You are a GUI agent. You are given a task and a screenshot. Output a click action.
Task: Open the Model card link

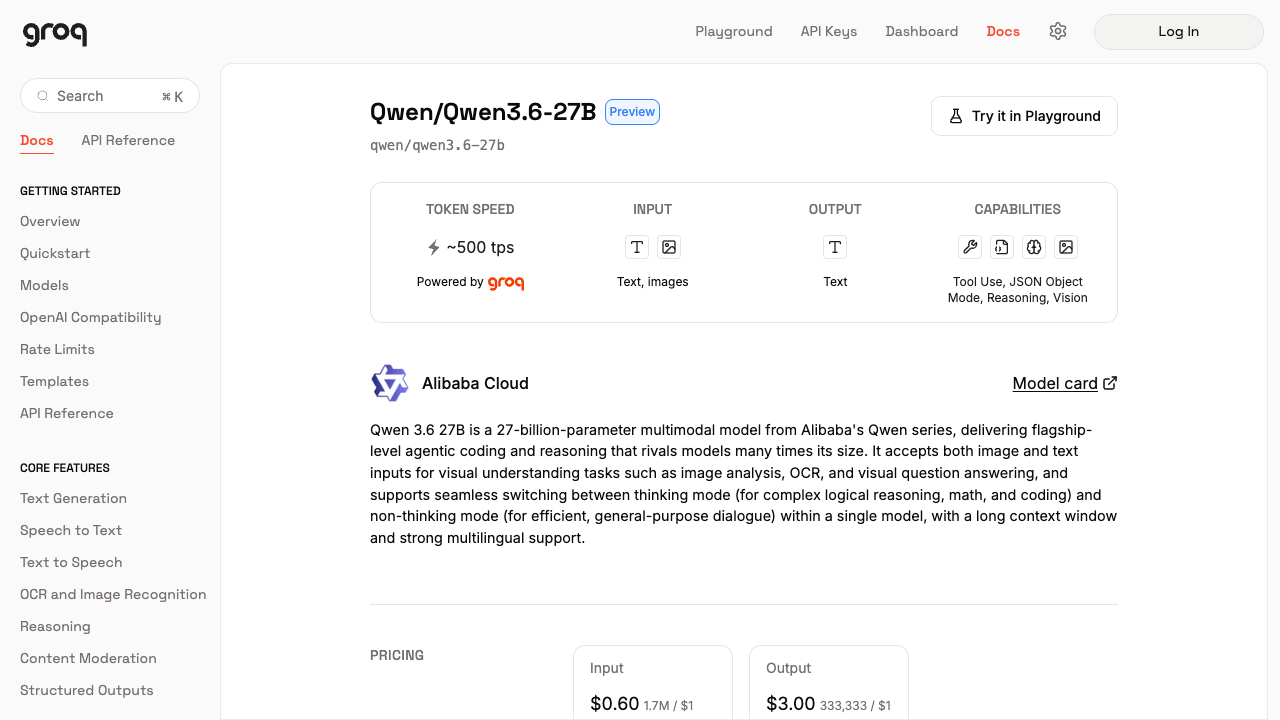[x=1055, y=383]
